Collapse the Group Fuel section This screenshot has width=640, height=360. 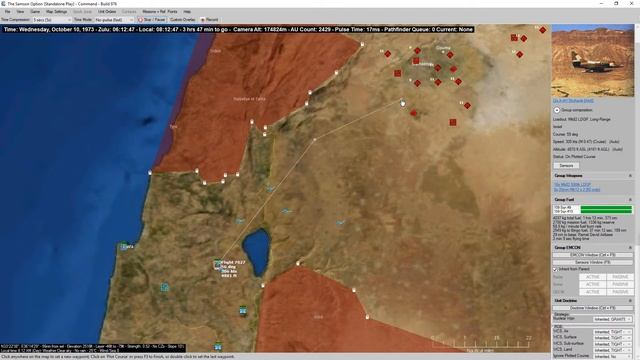630,200
